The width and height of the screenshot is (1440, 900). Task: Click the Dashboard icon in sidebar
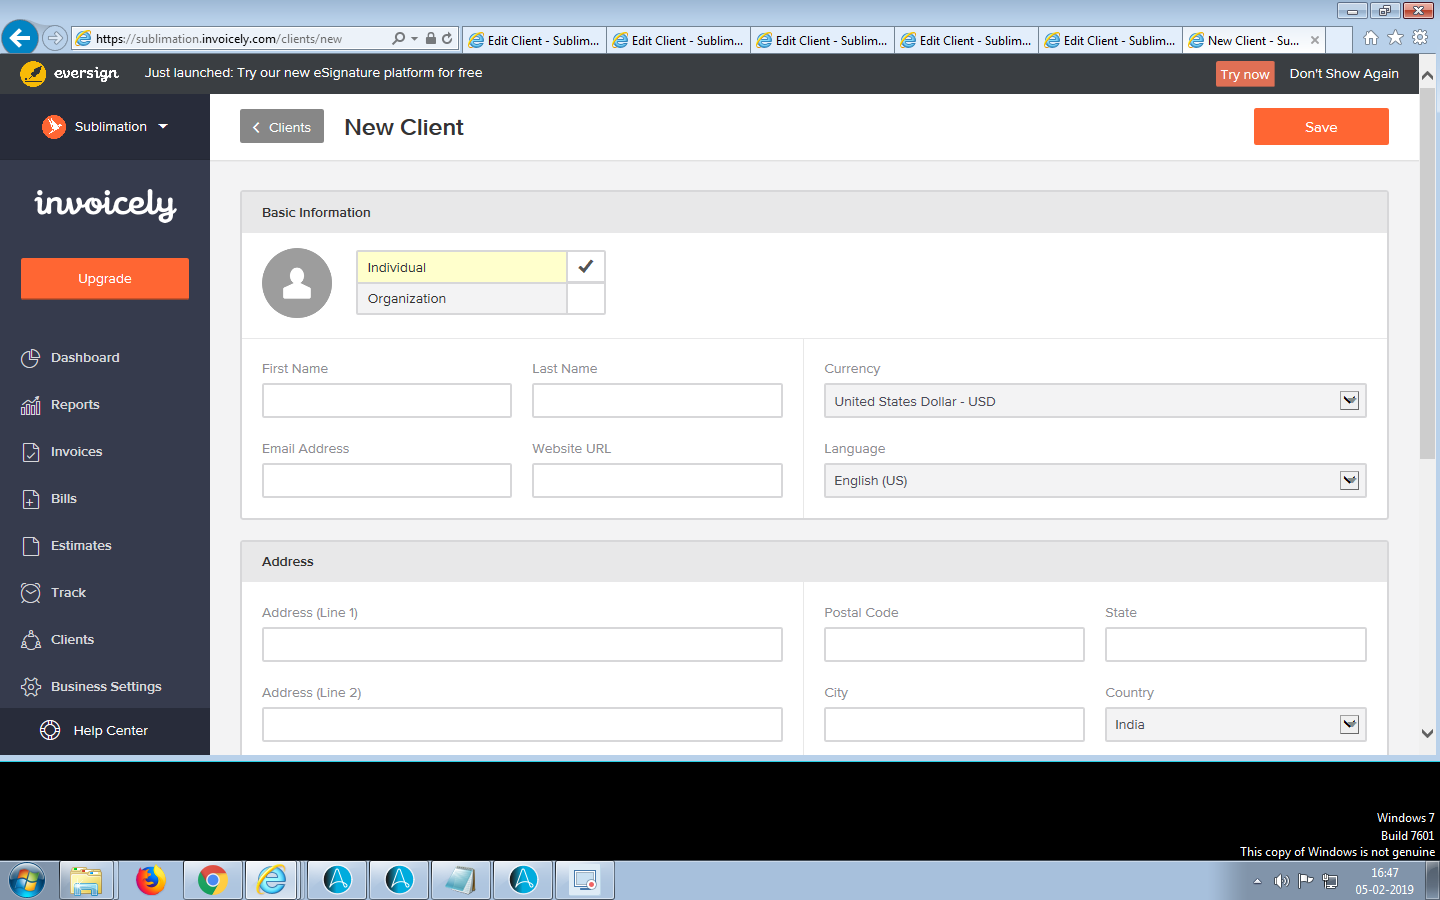[31, 358]
